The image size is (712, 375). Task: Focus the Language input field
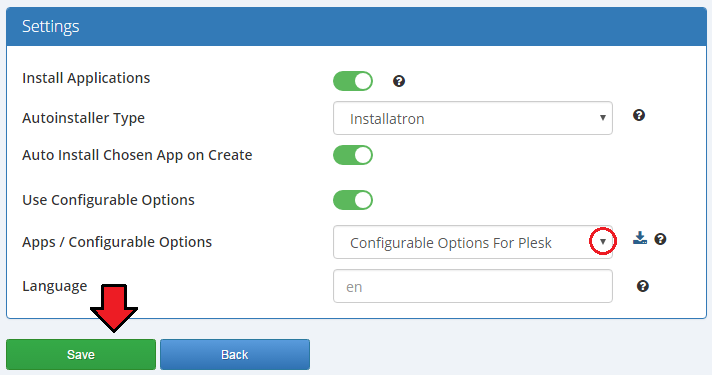473,286
